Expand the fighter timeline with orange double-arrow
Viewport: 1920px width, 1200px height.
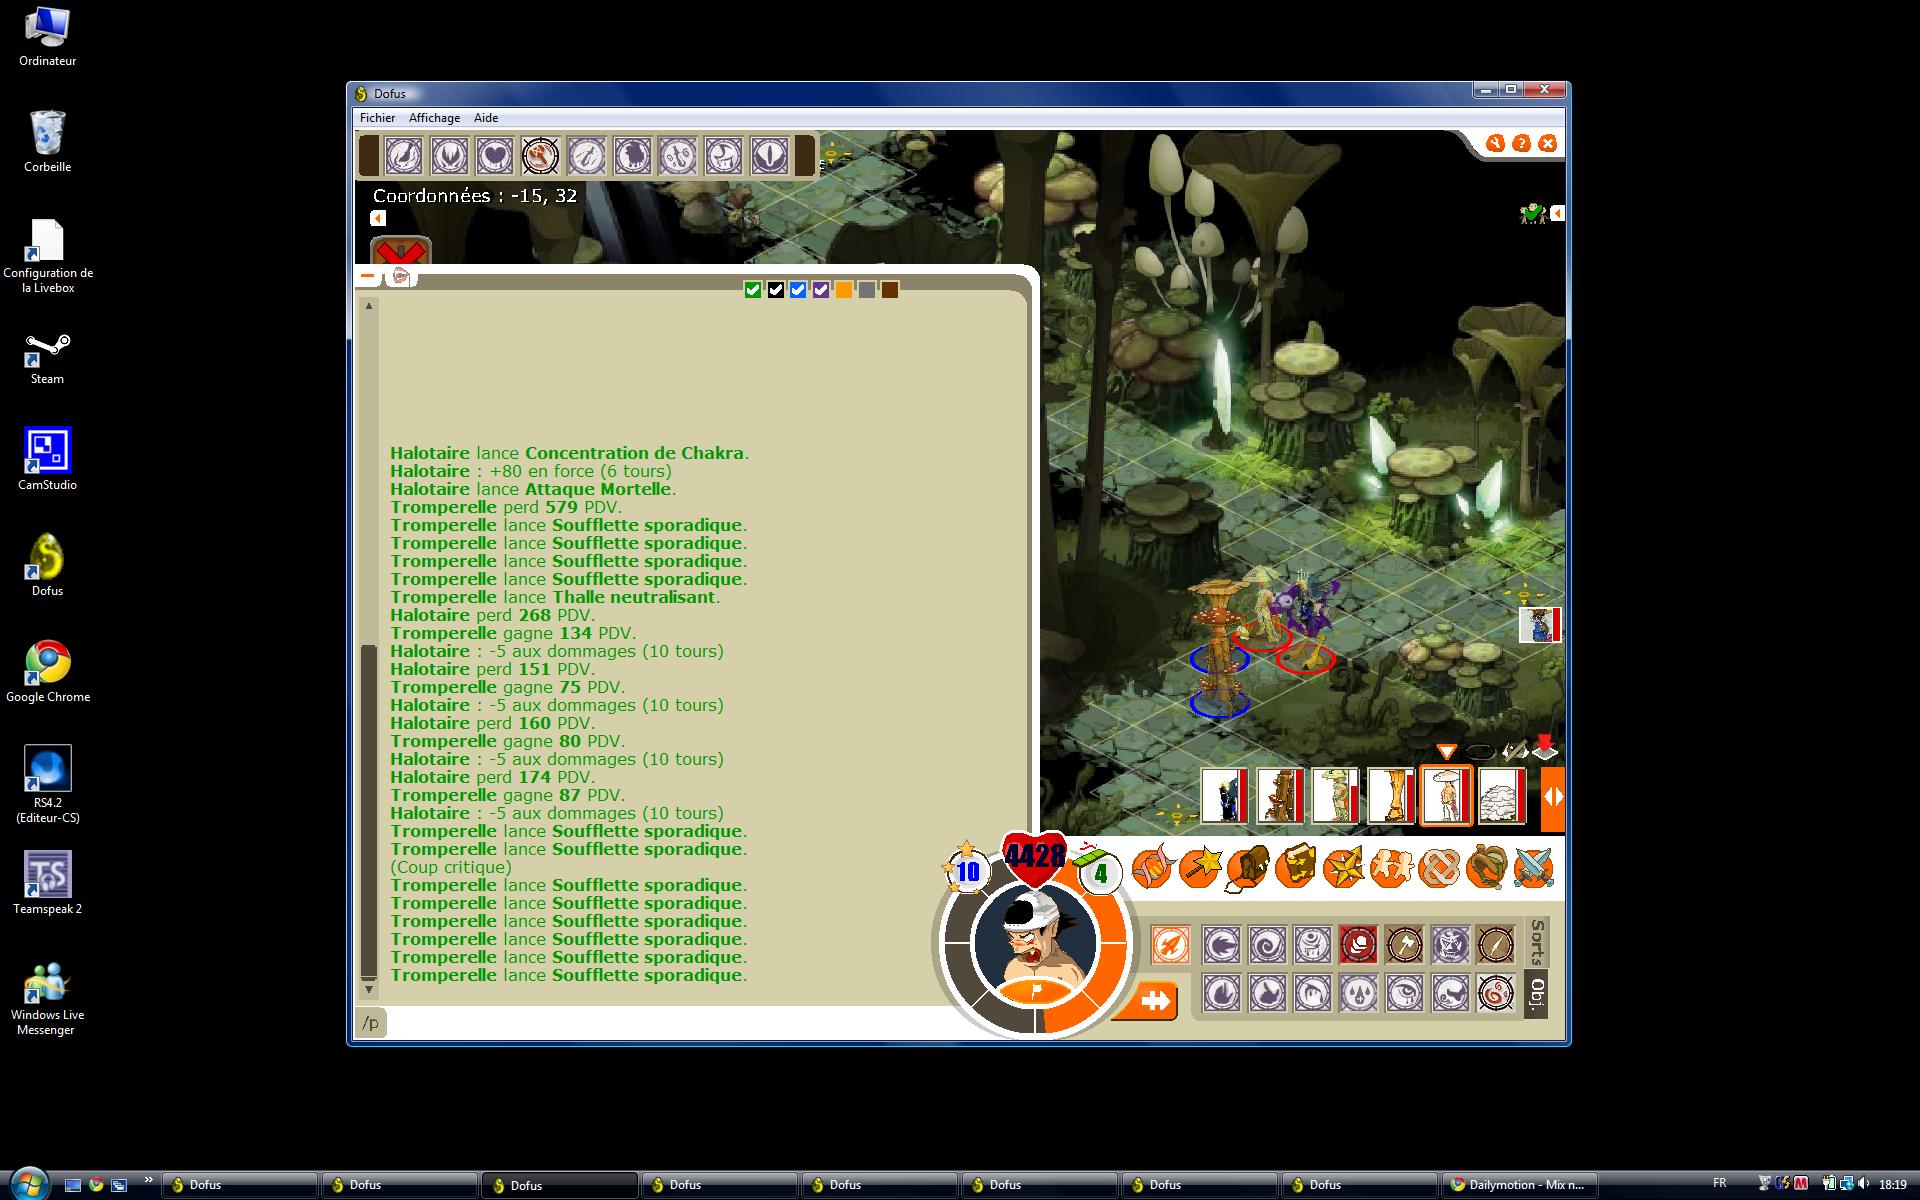click(x=1553, y=797)
